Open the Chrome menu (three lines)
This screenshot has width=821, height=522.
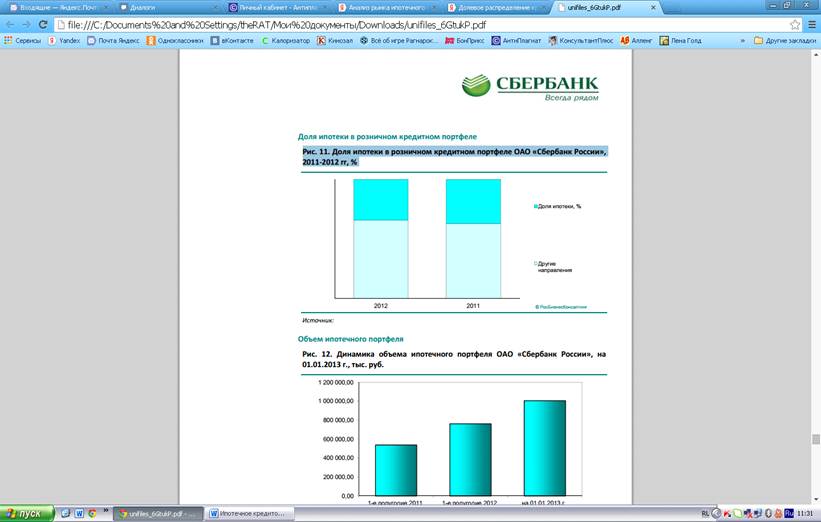click(x=812, y=25)
